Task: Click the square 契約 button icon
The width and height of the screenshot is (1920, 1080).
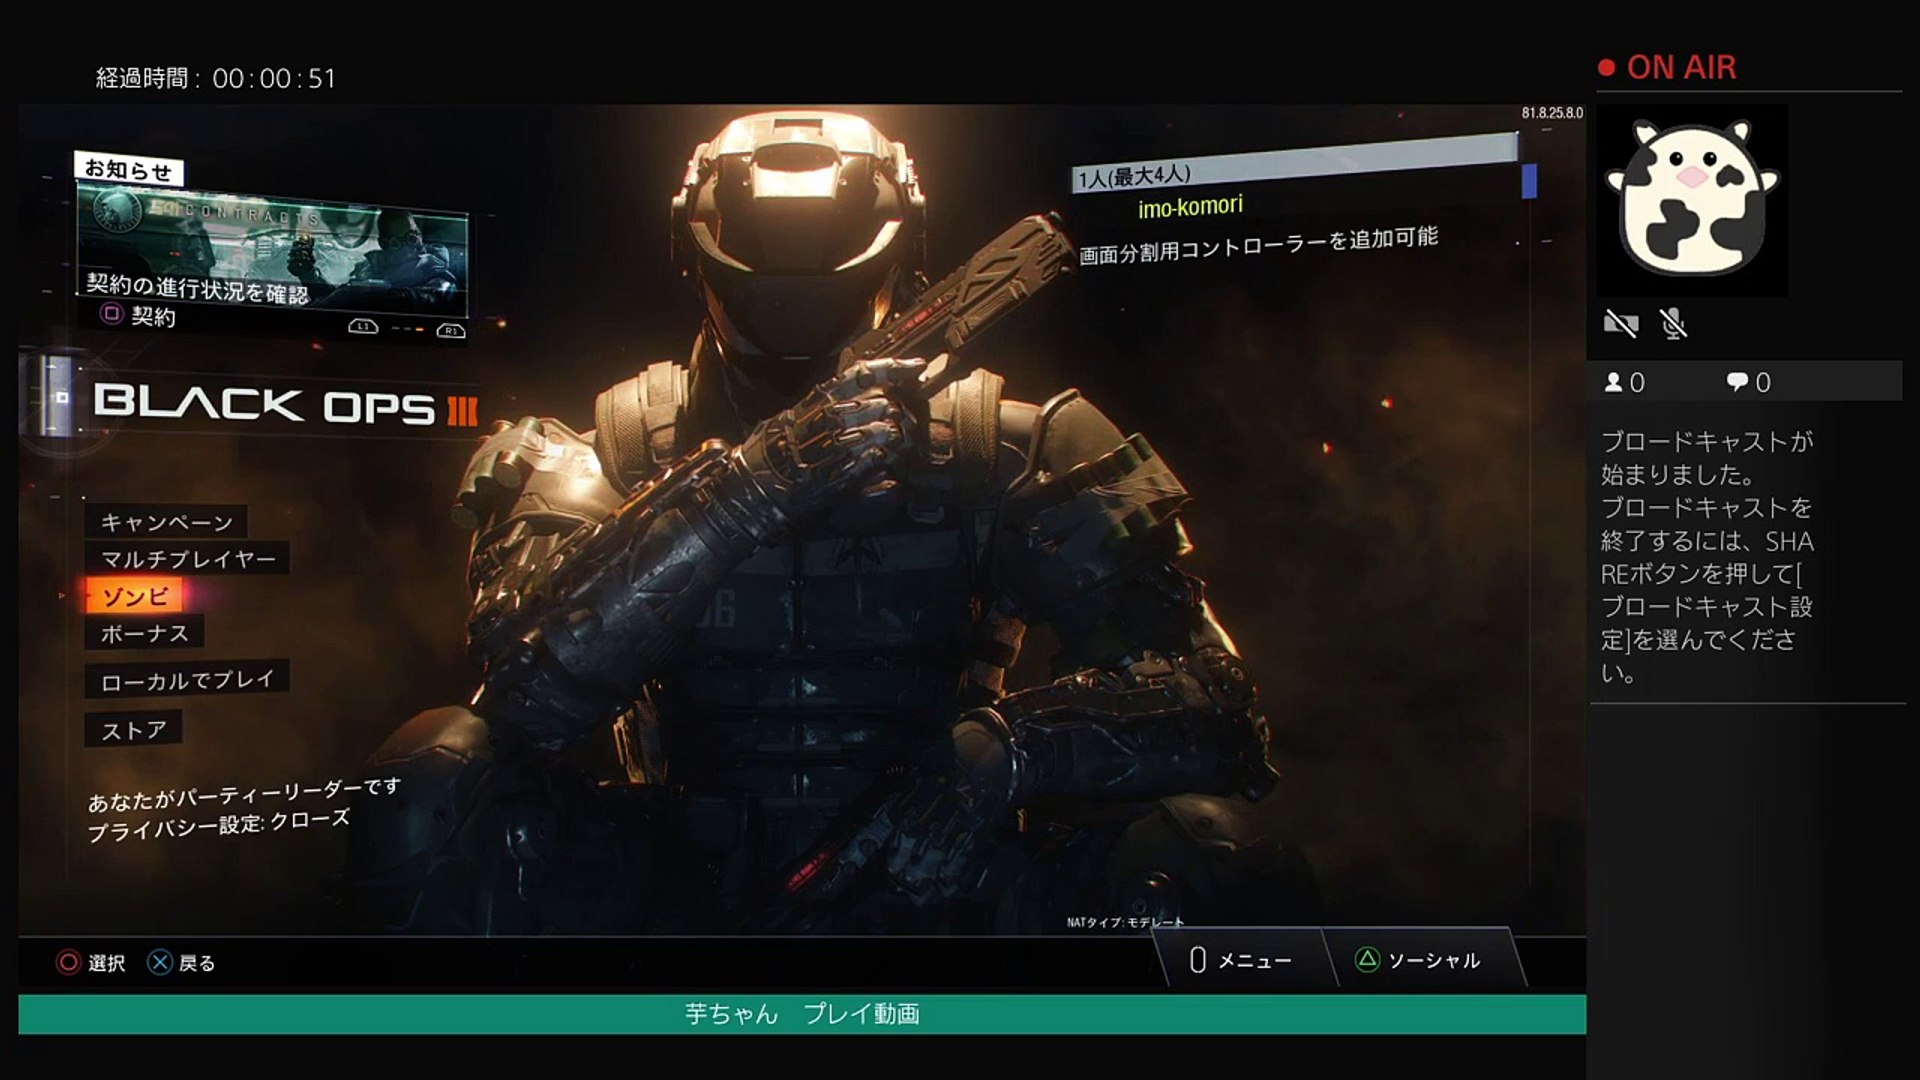Action: coord(112,314)
